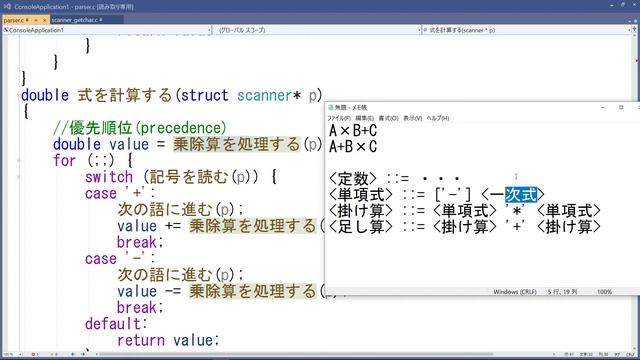640x360 pixels.
Task: Click the default: label in code
Action: point(116,324)
